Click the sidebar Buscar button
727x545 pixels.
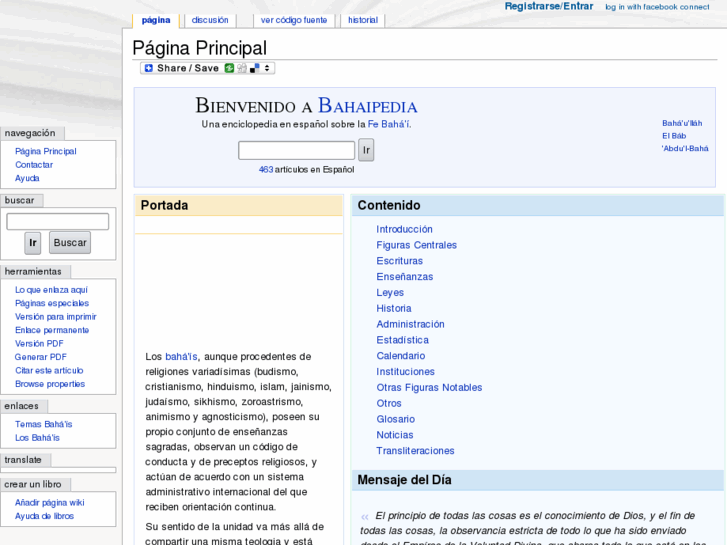tap(70, 243)
